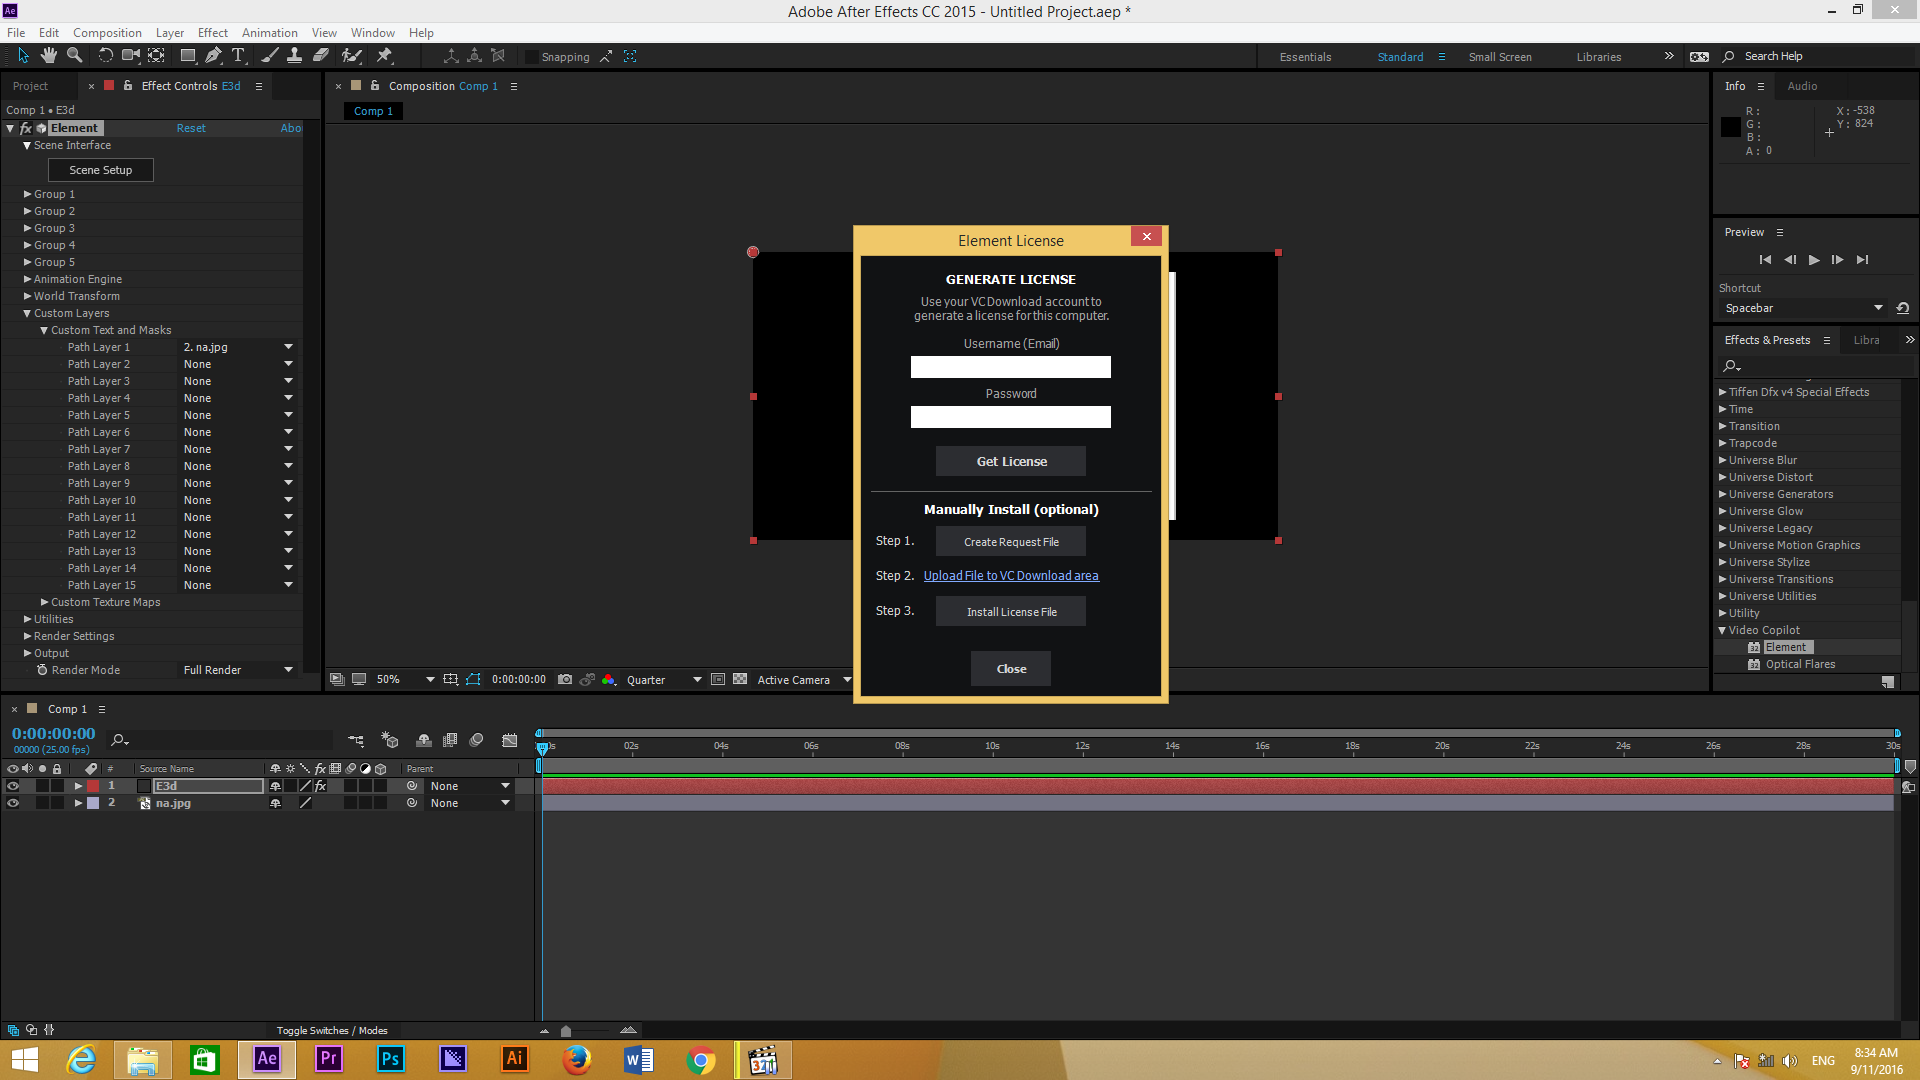Open the show channel RGB icon
The image size is (1920, 1080).
[608, 680]
